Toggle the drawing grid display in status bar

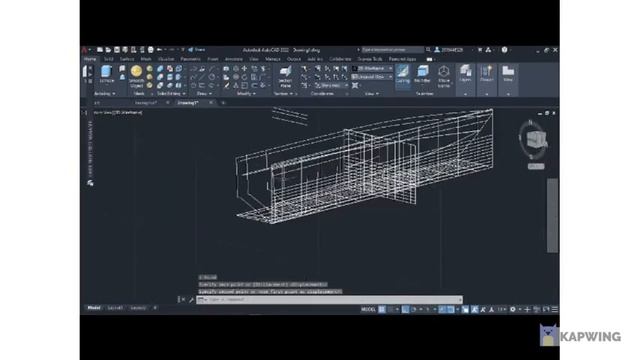pyautogui.click(x=382, y=309)
